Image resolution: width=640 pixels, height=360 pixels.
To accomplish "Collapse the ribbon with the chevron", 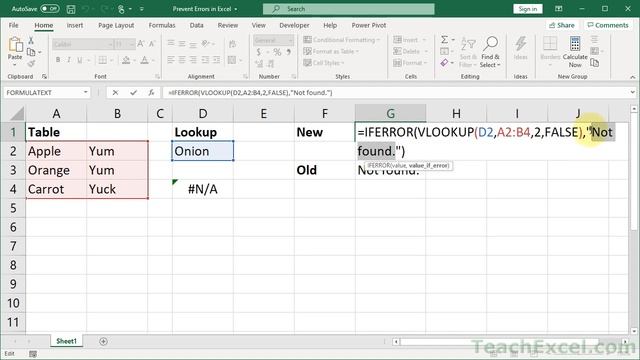I will tap(632, 77).
